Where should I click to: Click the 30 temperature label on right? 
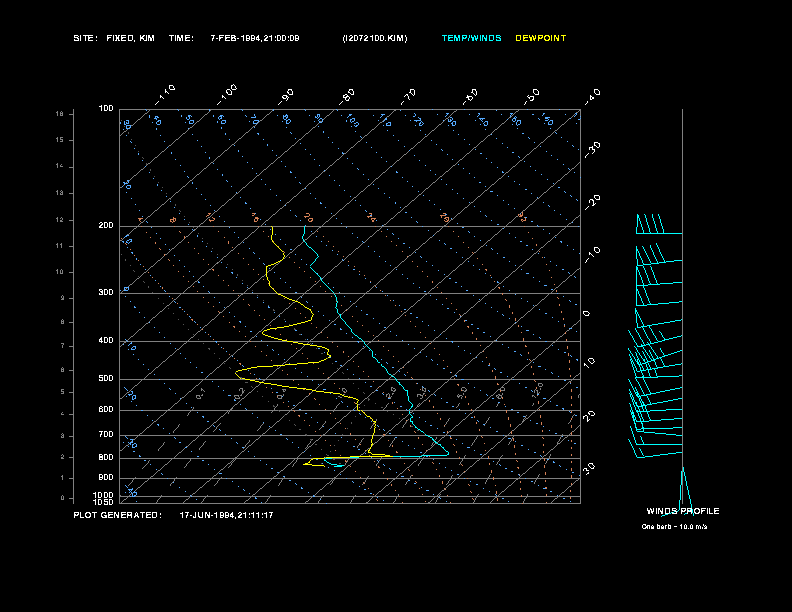click(590, 468)
